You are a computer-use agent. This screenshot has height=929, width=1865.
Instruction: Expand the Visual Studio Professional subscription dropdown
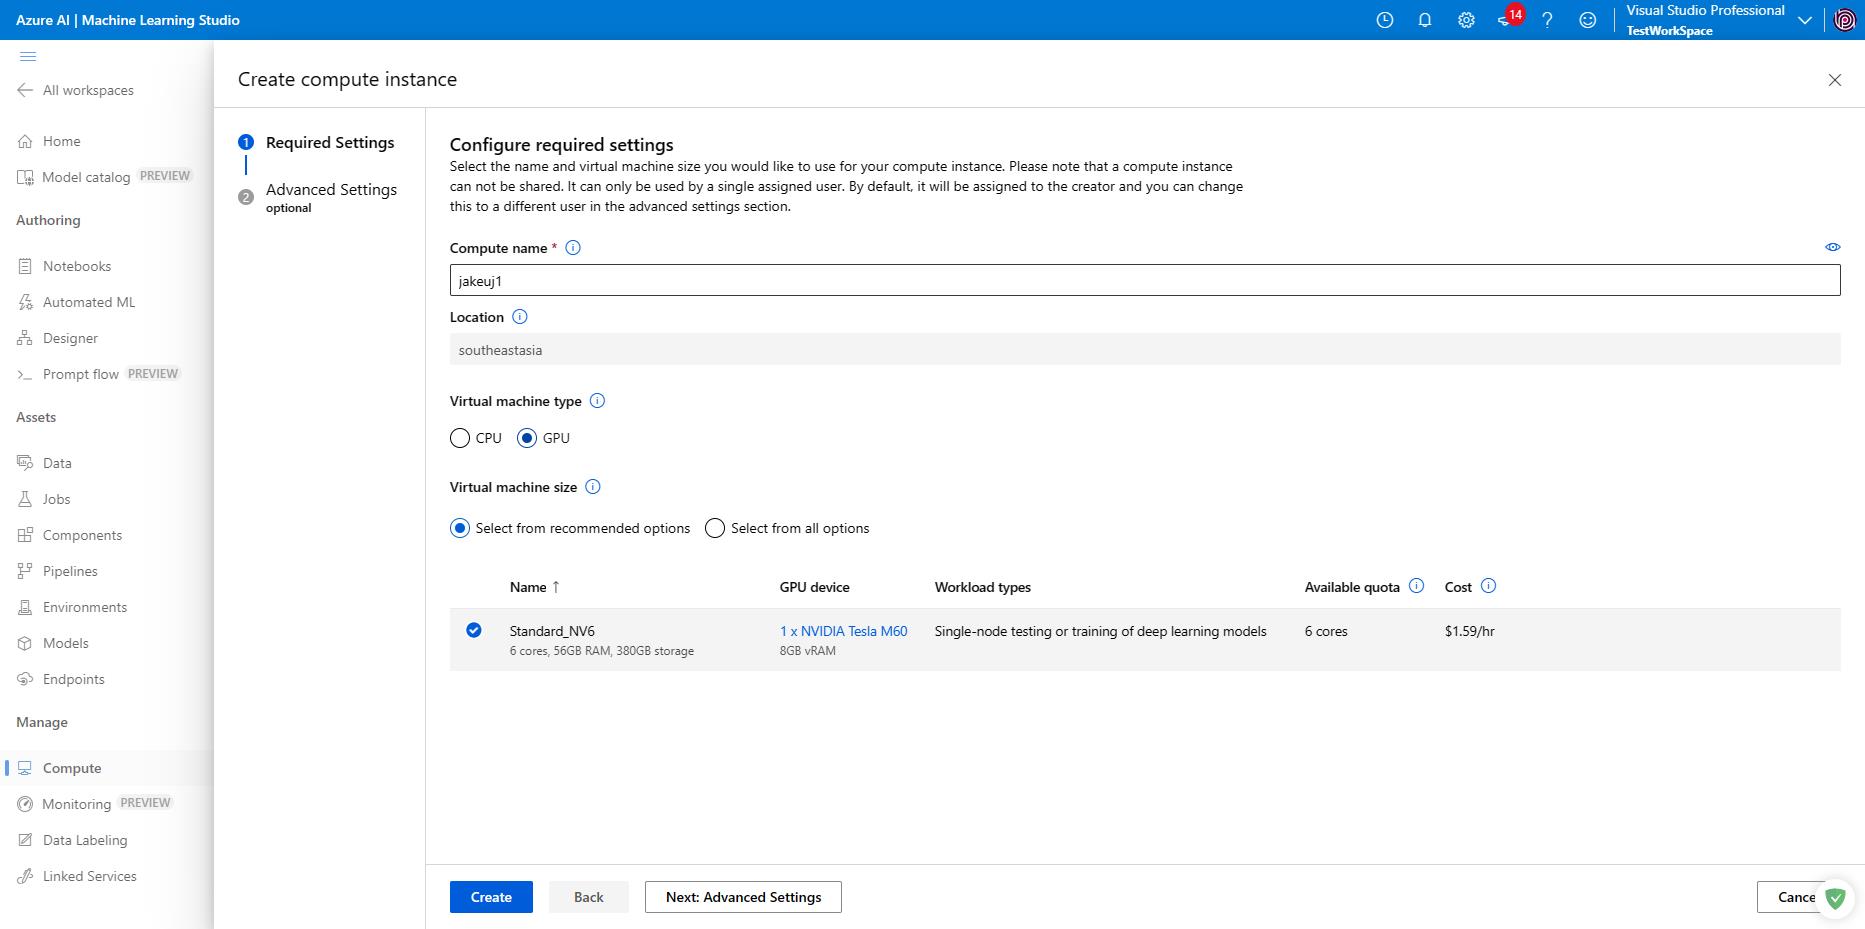tap(1805, 20)
